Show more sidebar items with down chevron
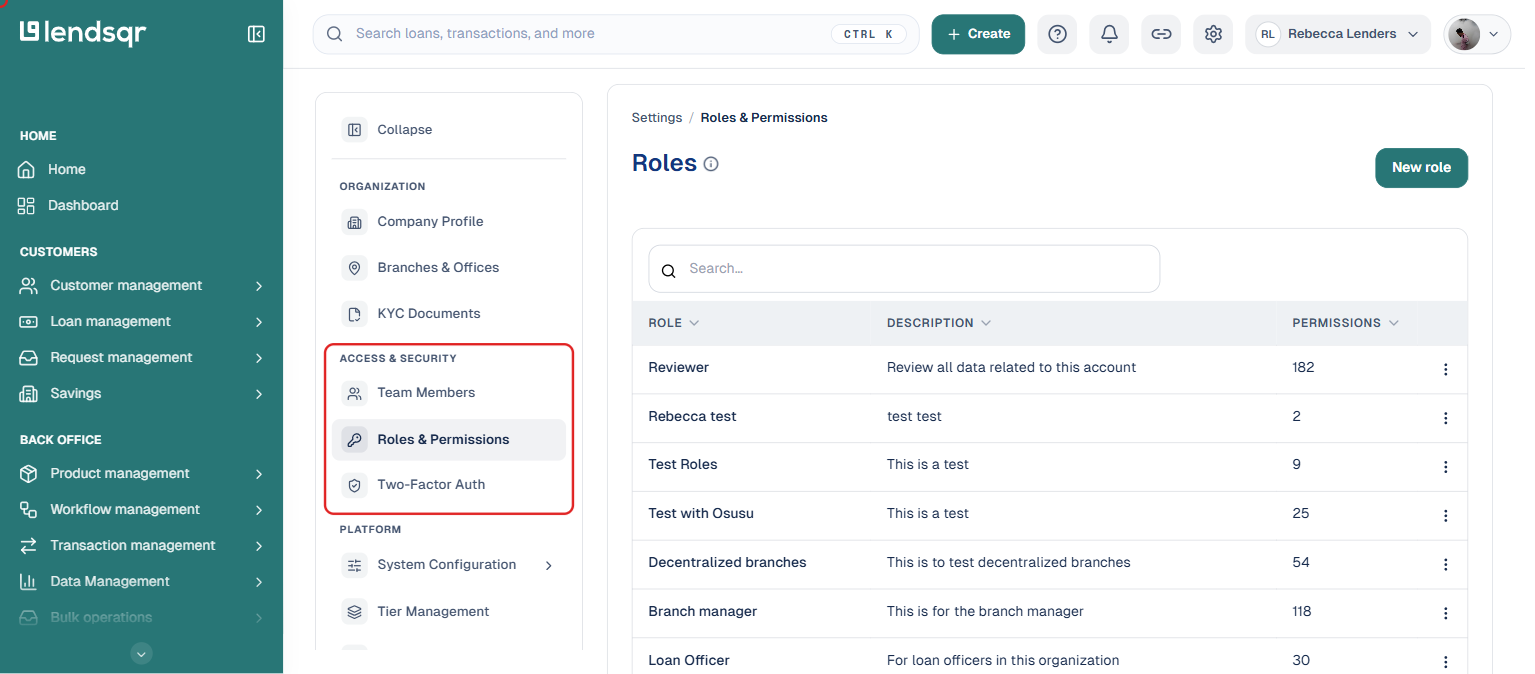 [x=142, y=654]
